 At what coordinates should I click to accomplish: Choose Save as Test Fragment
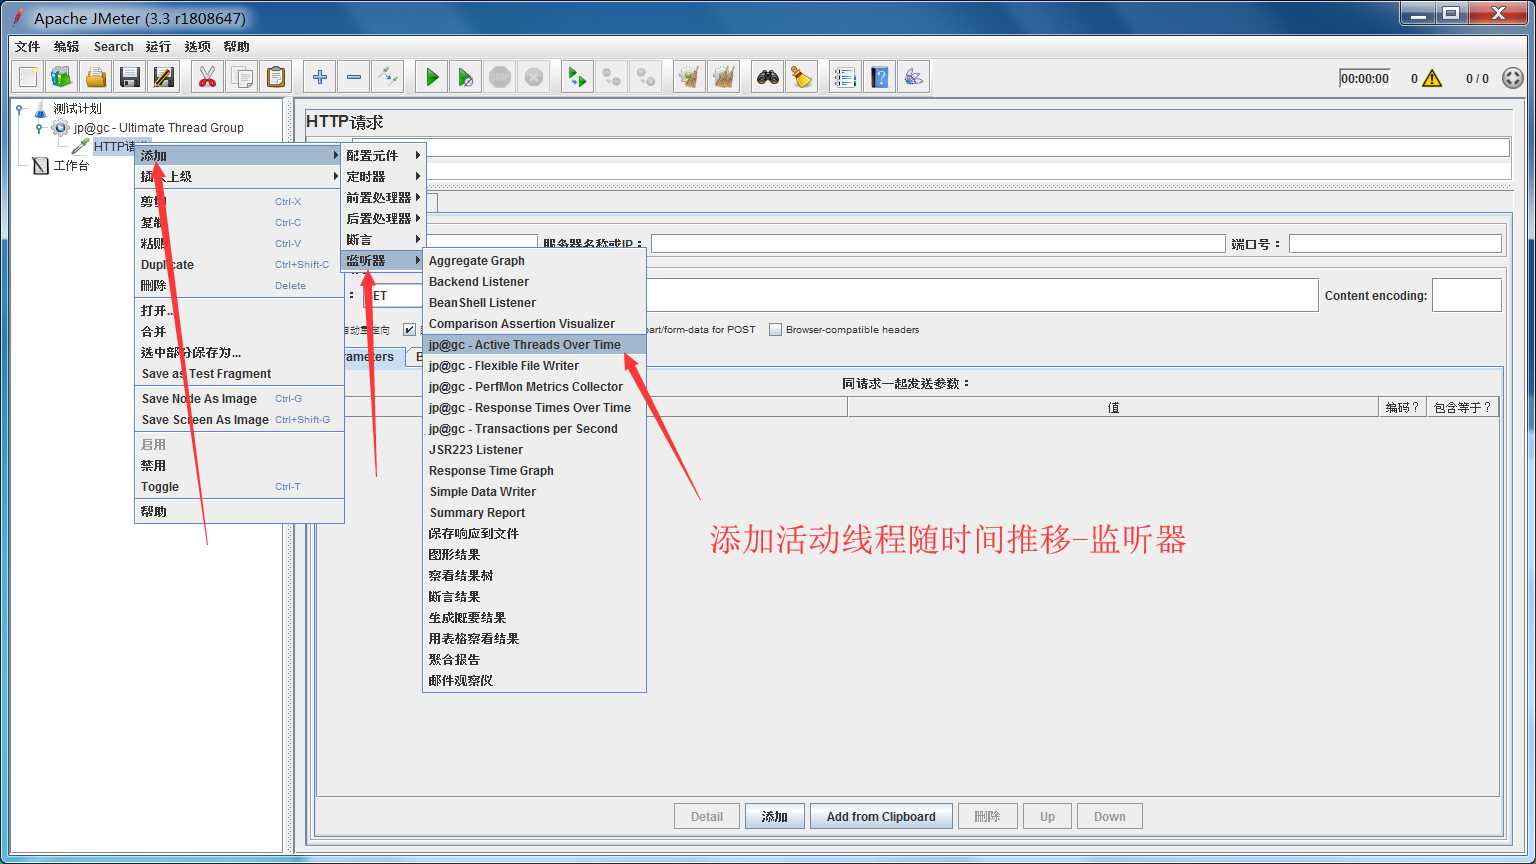(239, 373)
